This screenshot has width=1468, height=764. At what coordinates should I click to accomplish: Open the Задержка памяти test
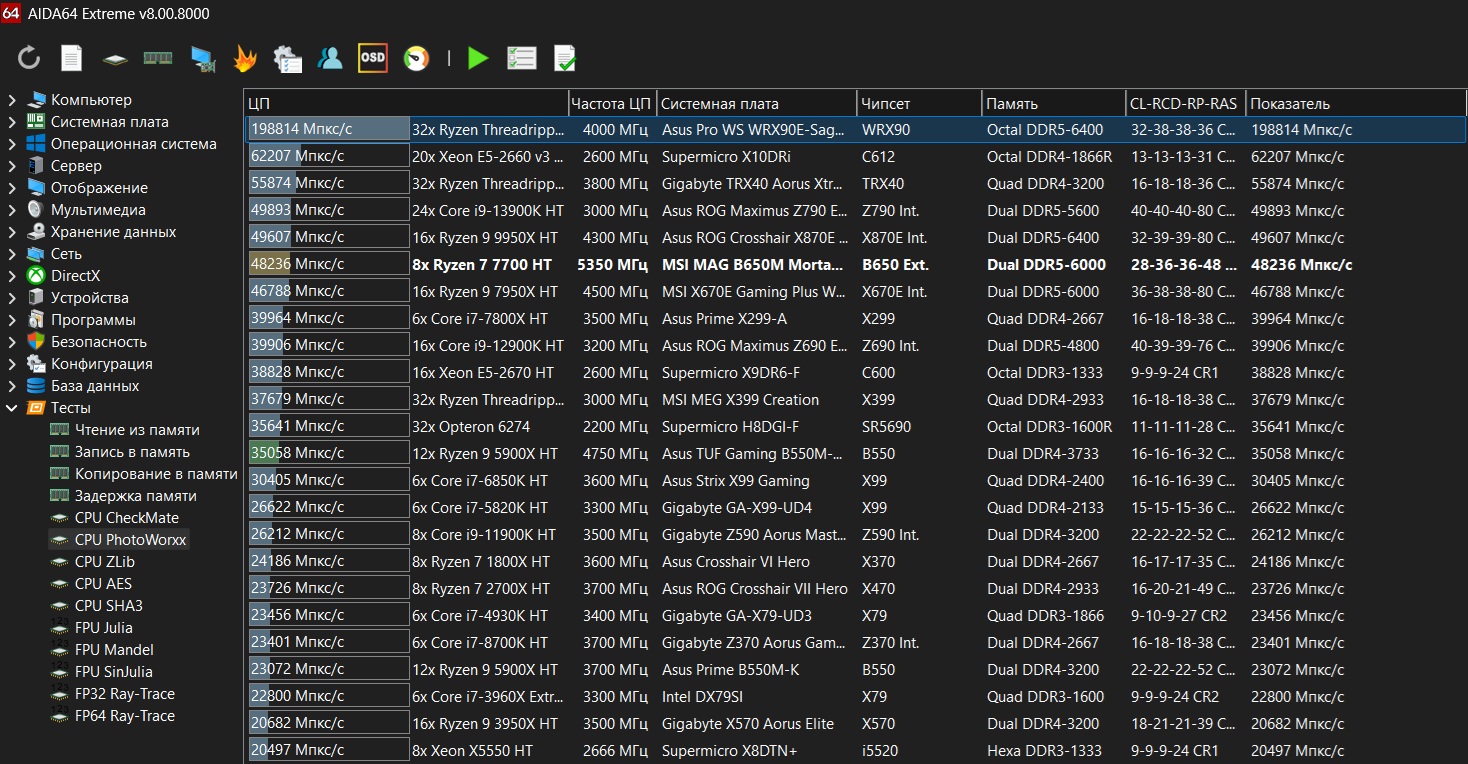136,496
